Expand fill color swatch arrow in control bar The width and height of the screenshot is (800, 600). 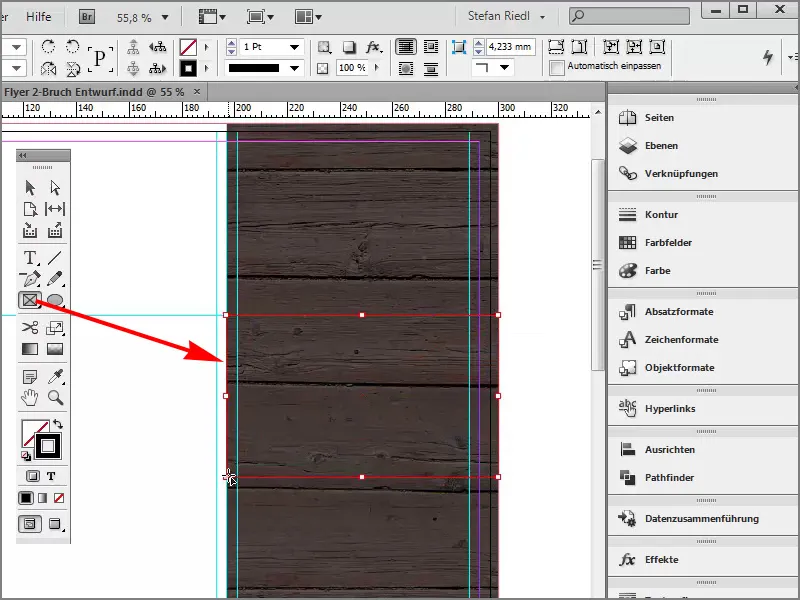207,47
